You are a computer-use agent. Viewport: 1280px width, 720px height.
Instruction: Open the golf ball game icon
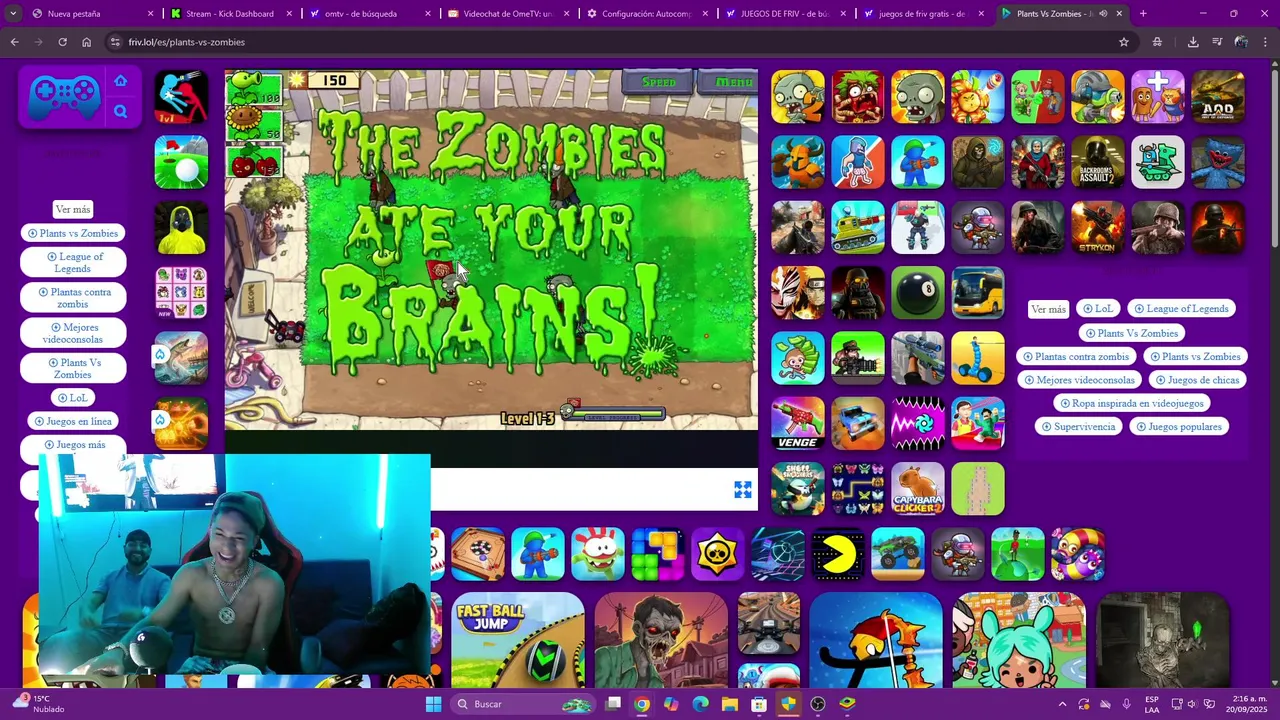(181, 162)
